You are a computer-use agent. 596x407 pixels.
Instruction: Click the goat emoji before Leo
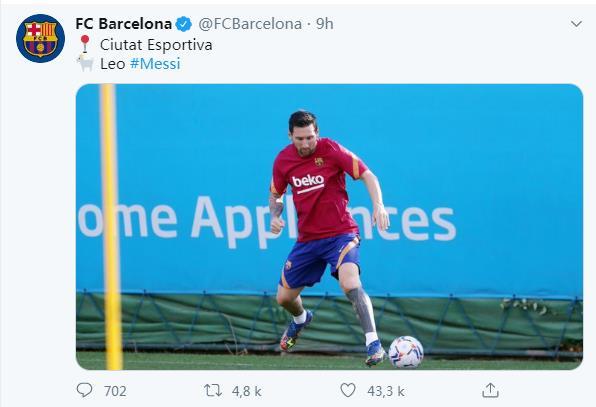85,63
